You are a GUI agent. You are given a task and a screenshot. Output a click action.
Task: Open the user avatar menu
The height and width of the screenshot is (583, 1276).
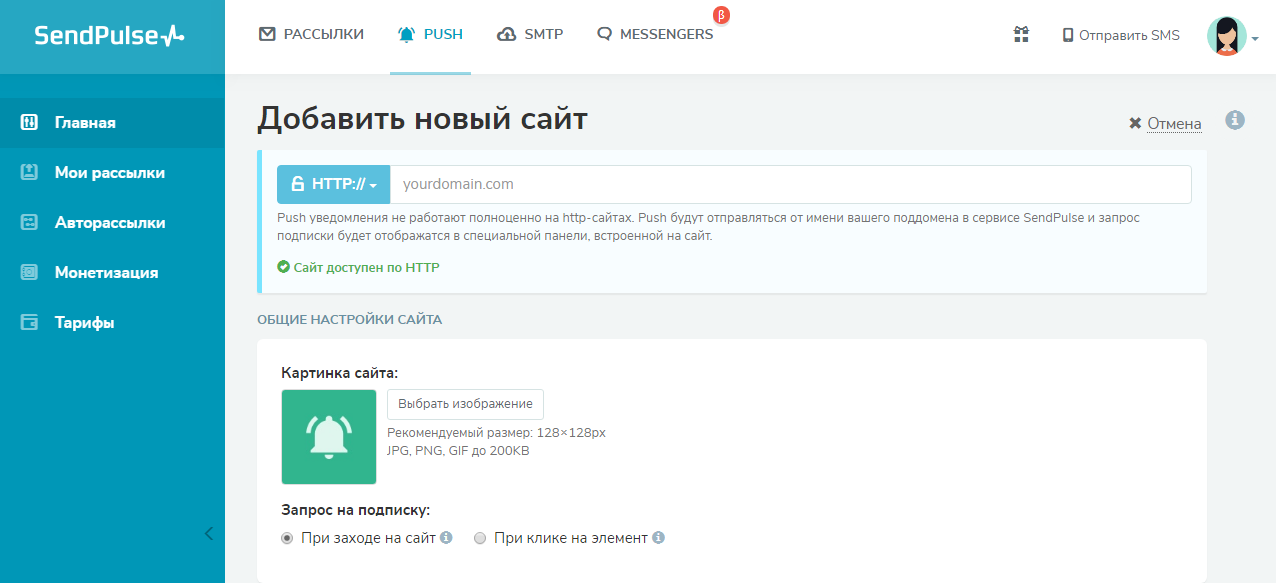tap(1232, 36)
